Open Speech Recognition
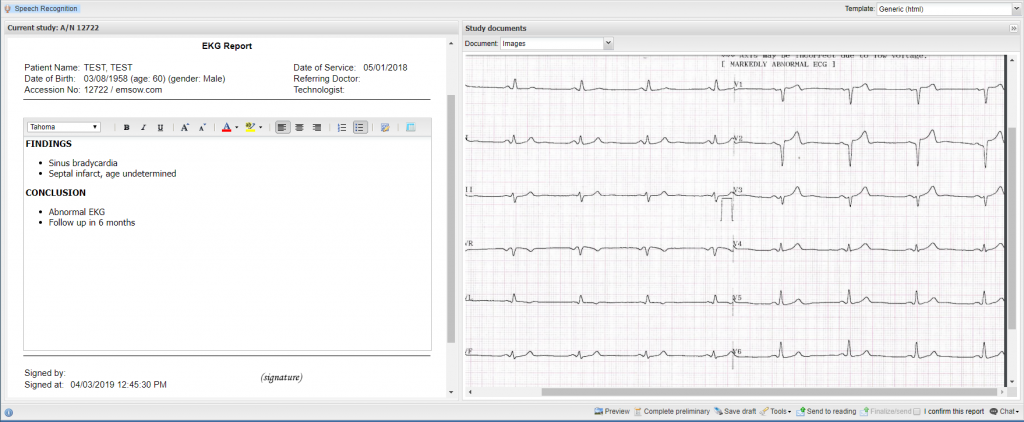1024x422 pixels. pos(41,9)
